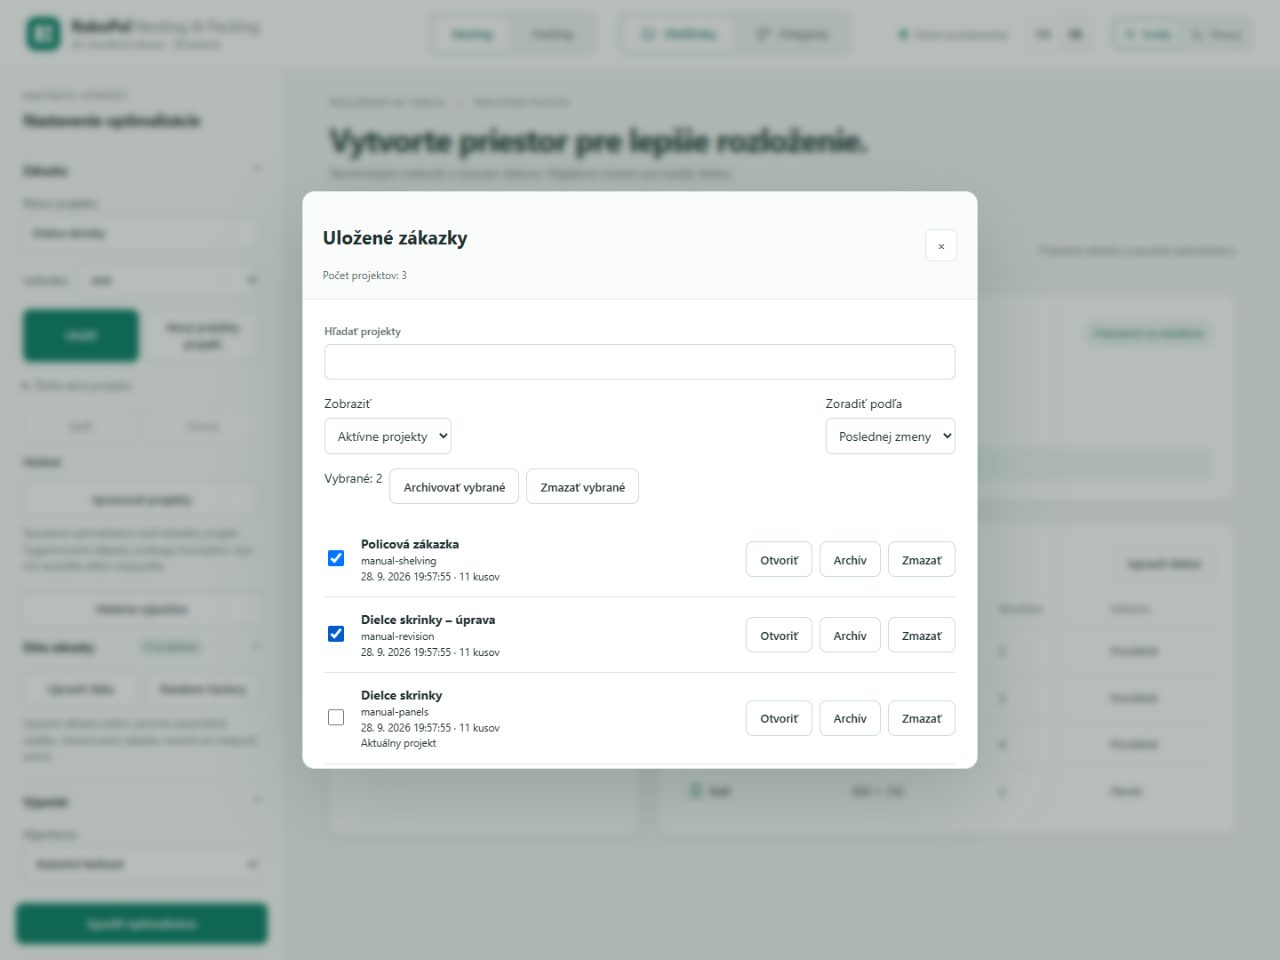Click the timestamp under manual-shelving

click(430, 577)
